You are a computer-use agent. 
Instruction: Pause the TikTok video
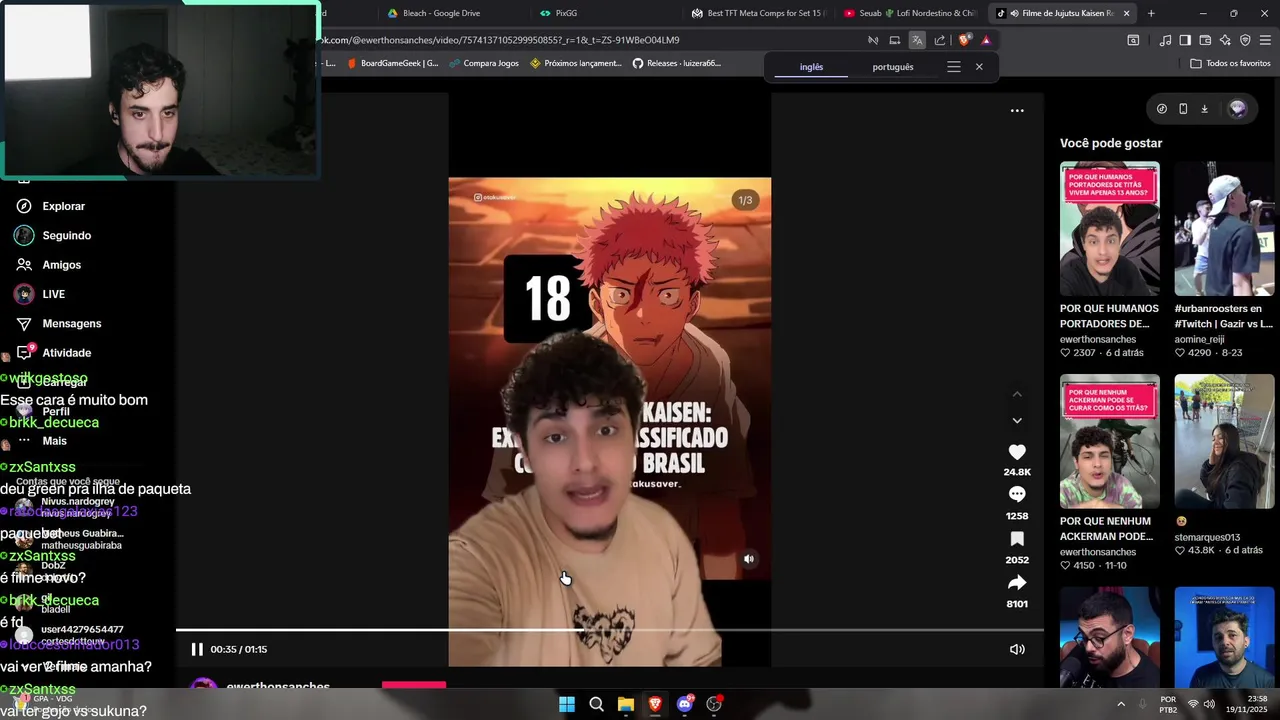coord(197,649)
